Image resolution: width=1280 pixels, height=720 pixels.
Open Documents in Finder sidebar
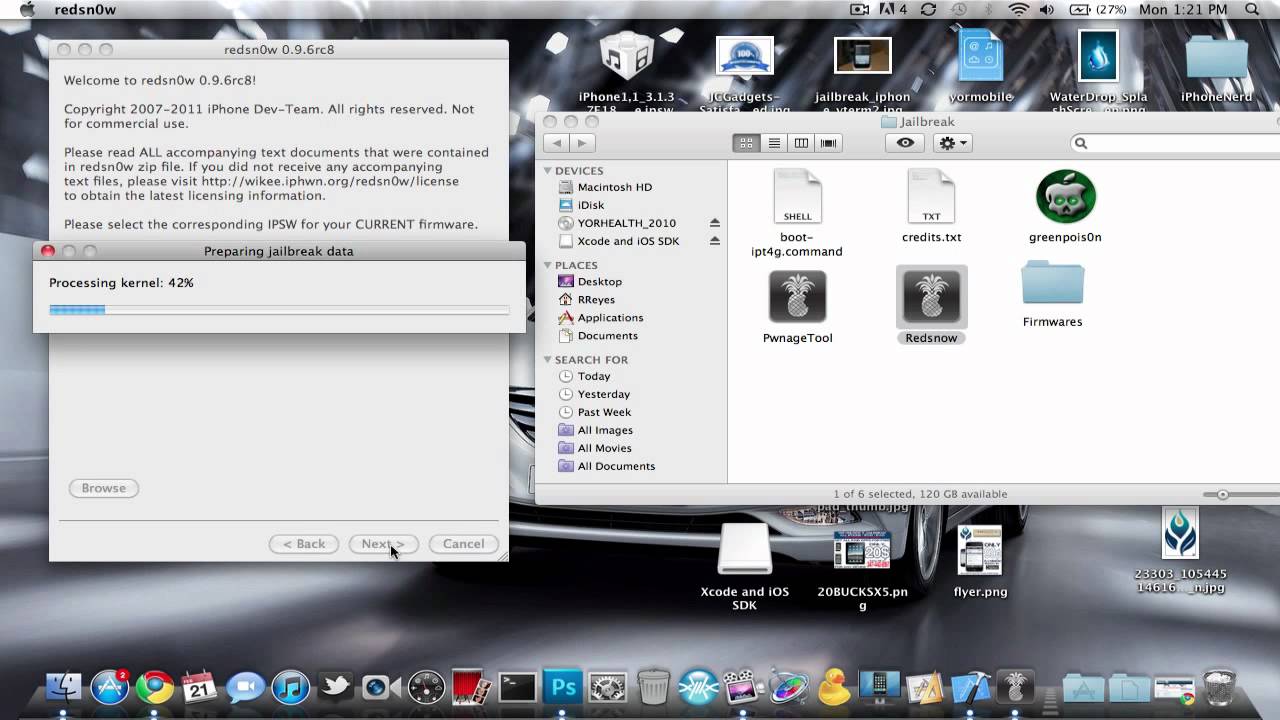click(x=607, y=336)
